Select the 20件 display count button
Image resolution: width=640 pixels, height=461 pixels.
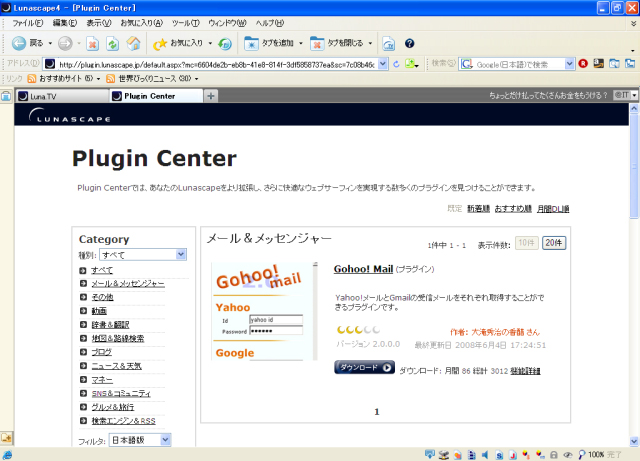[x=554, y=243]
